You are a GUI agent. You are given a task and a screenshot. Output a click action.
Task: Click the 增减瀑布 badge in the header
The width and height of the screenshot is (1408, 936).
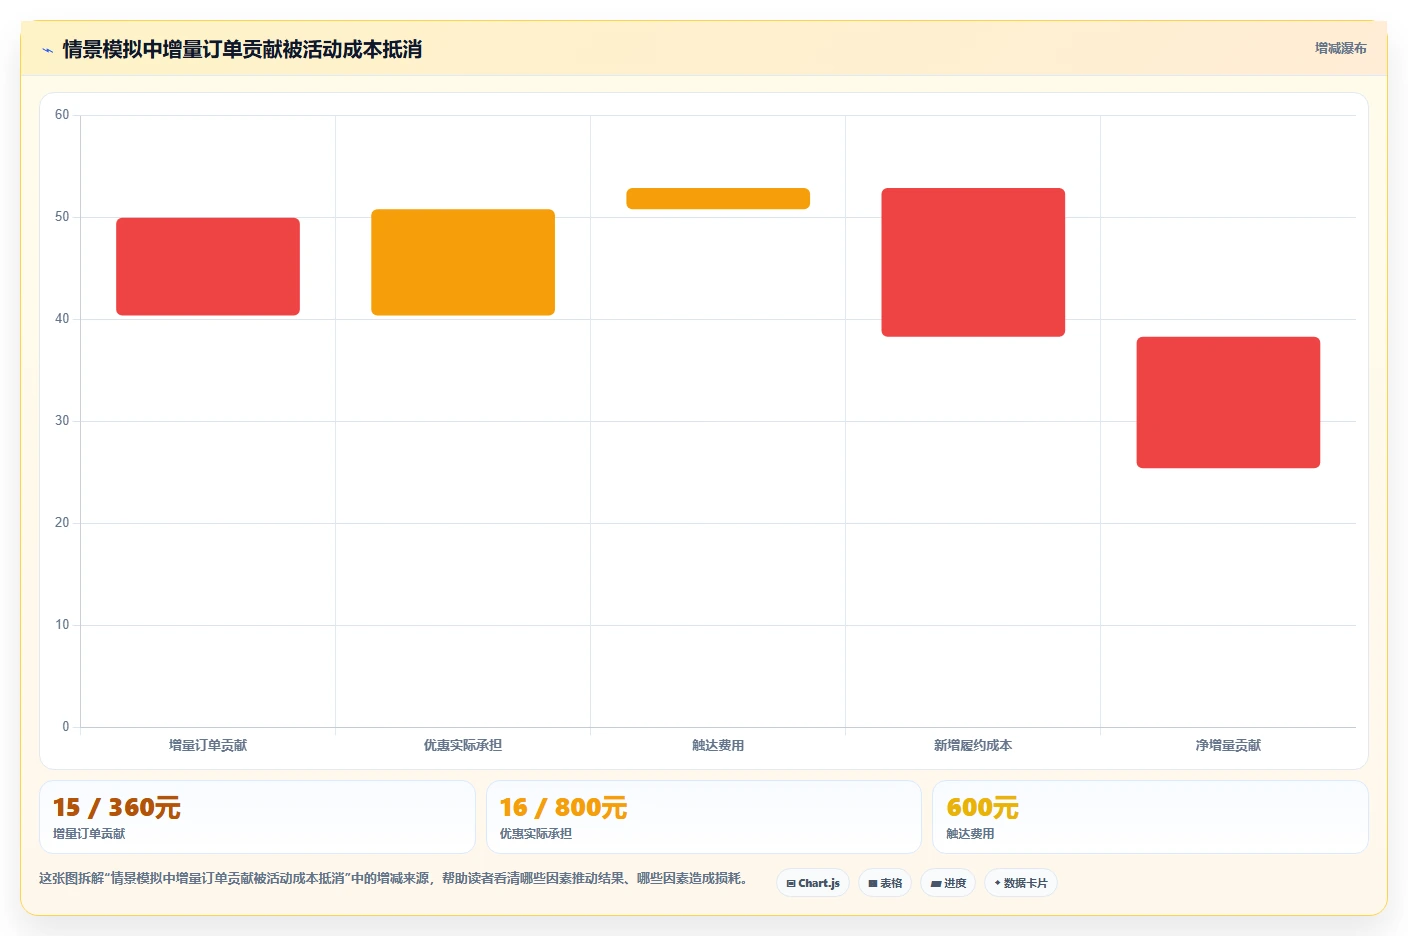pyautogui.click(x=1340, y=48)
